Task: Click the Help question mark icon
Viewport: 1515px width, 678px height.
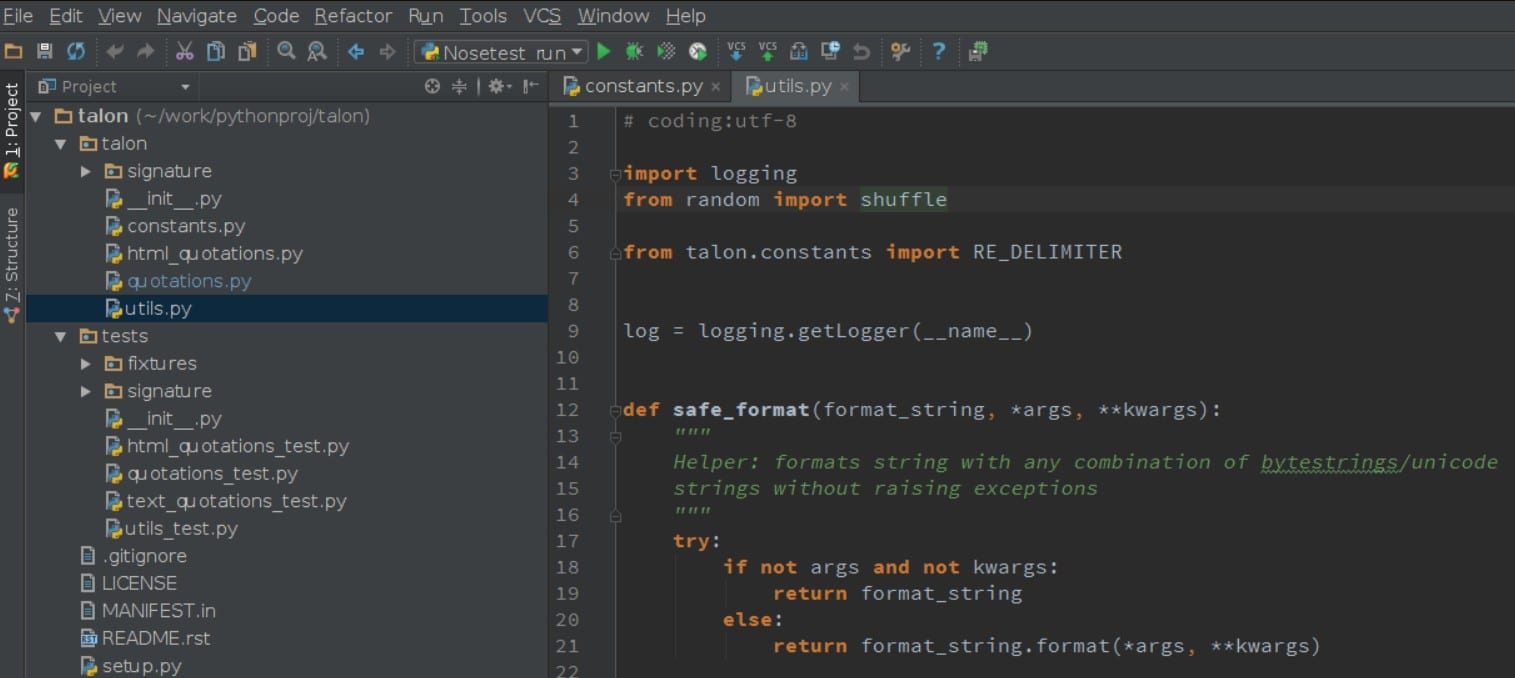Action: (937, 51)
